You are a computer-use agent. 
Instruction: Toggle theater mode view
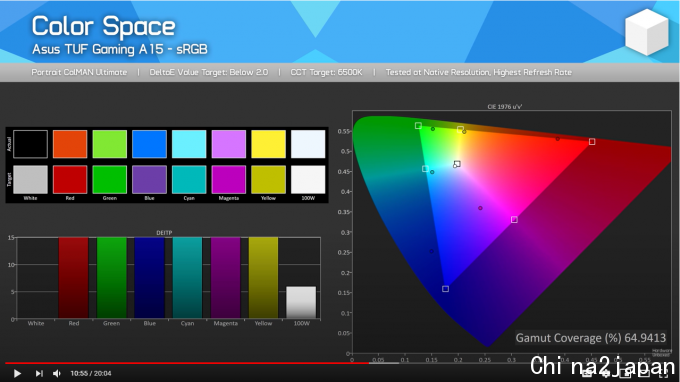click(x=644, y=373)
